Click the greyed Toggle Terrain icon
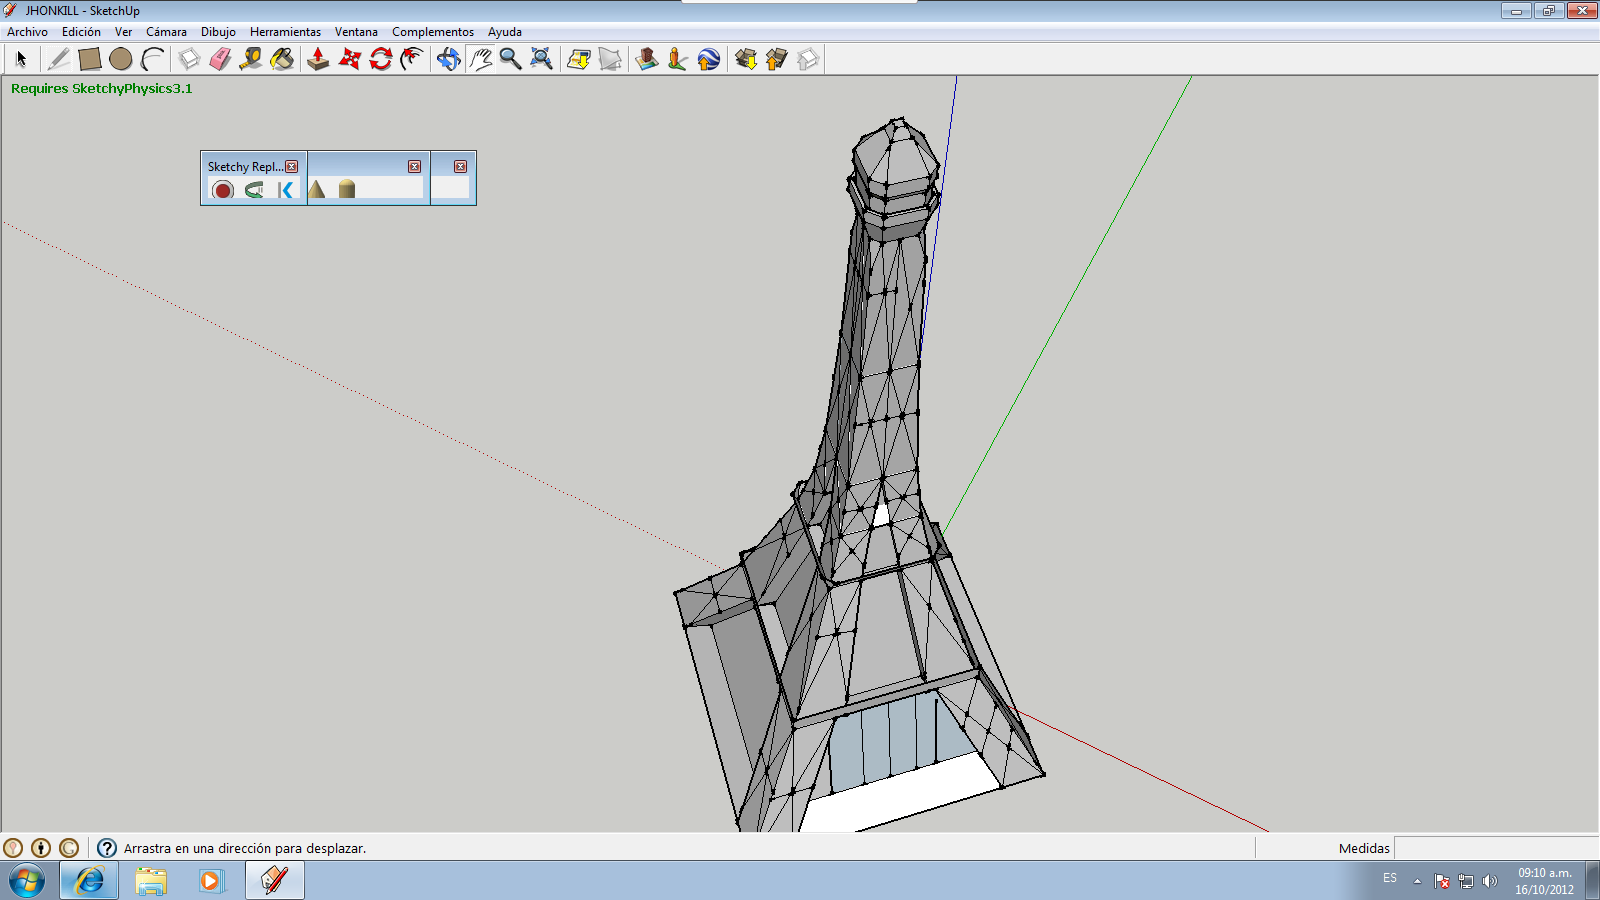Image resolution: width=1600 pixels, height=900 pixels. 610,59
